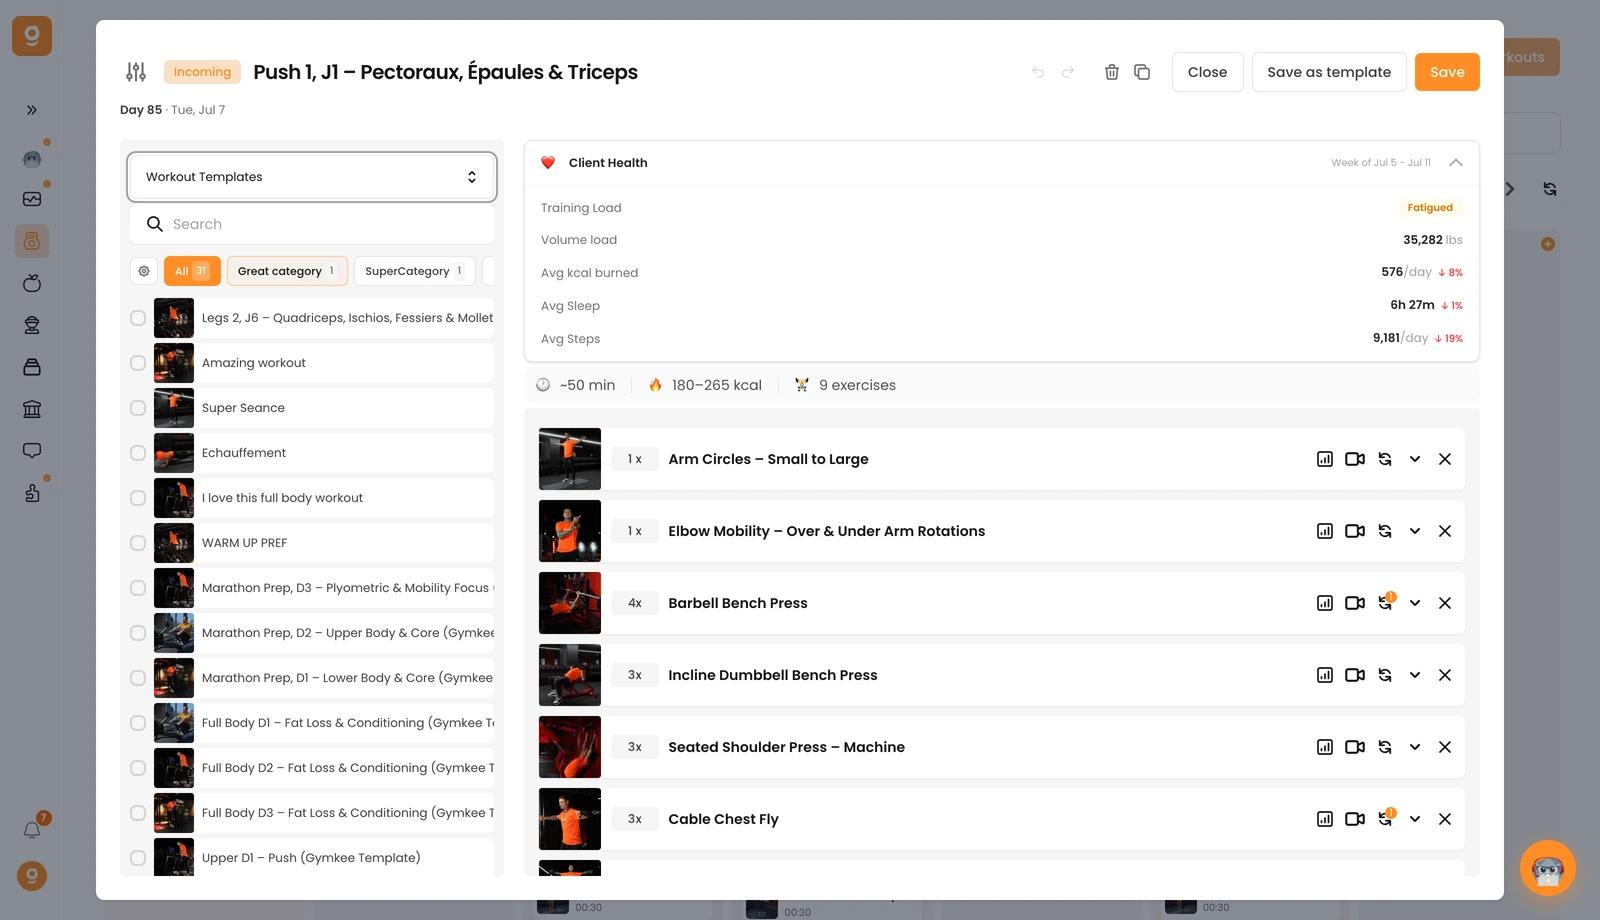
Task: Check the Legs 2, J6 template checkbox
Action: pyautogui.click(x=138, y=318)
